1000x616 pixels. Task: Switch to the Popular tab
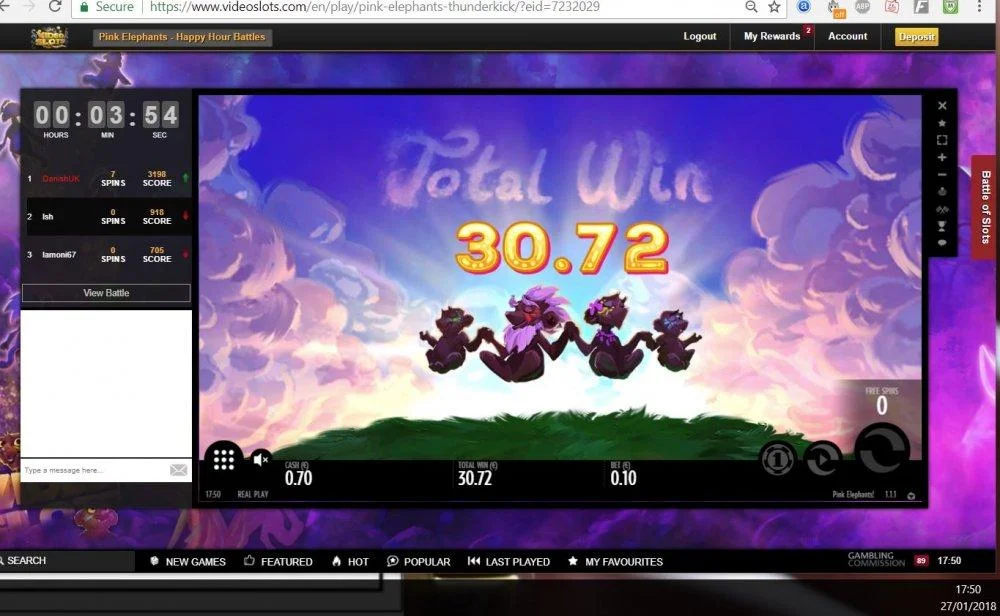point(418,561)
